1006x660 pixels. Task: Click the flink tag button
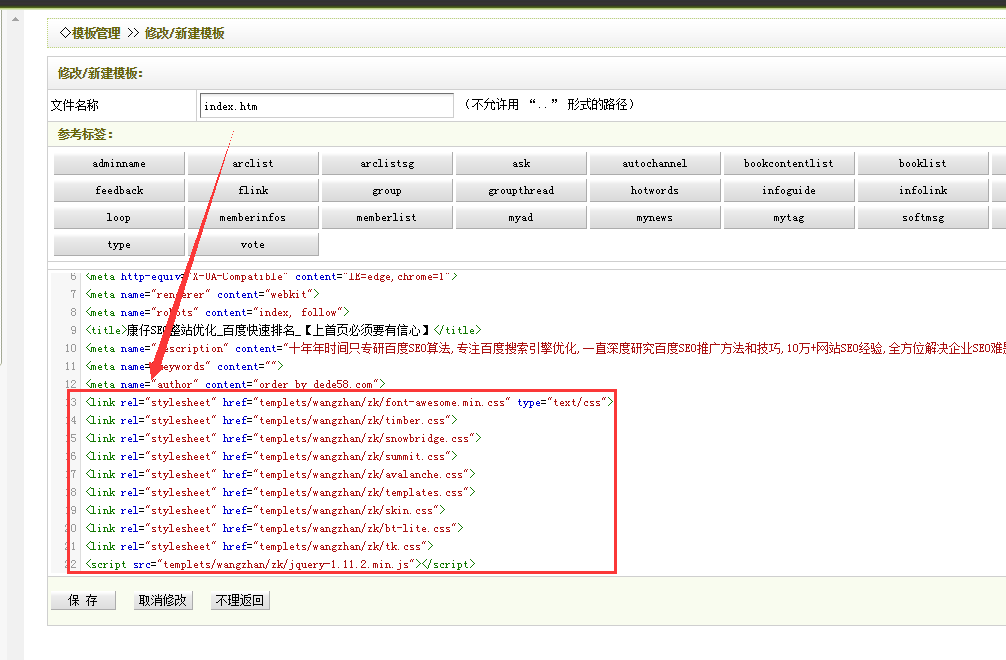click(253, 190)
